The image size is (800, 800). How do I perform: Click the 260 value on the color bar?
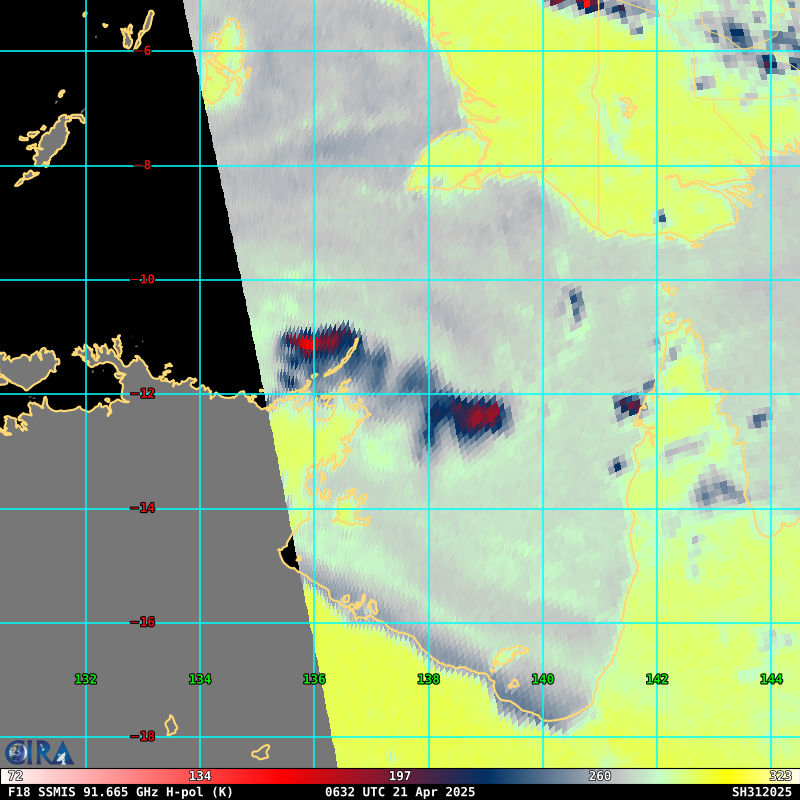tap(600, 776)
